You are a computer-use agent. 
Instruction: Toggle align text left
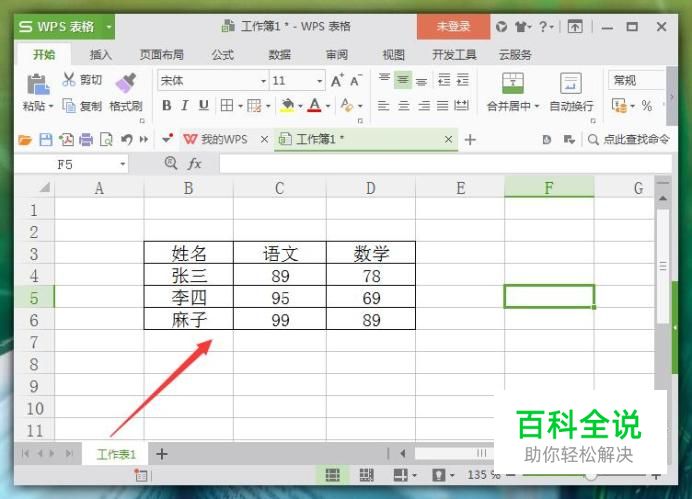pyautogui.click(x=384, y=106)
